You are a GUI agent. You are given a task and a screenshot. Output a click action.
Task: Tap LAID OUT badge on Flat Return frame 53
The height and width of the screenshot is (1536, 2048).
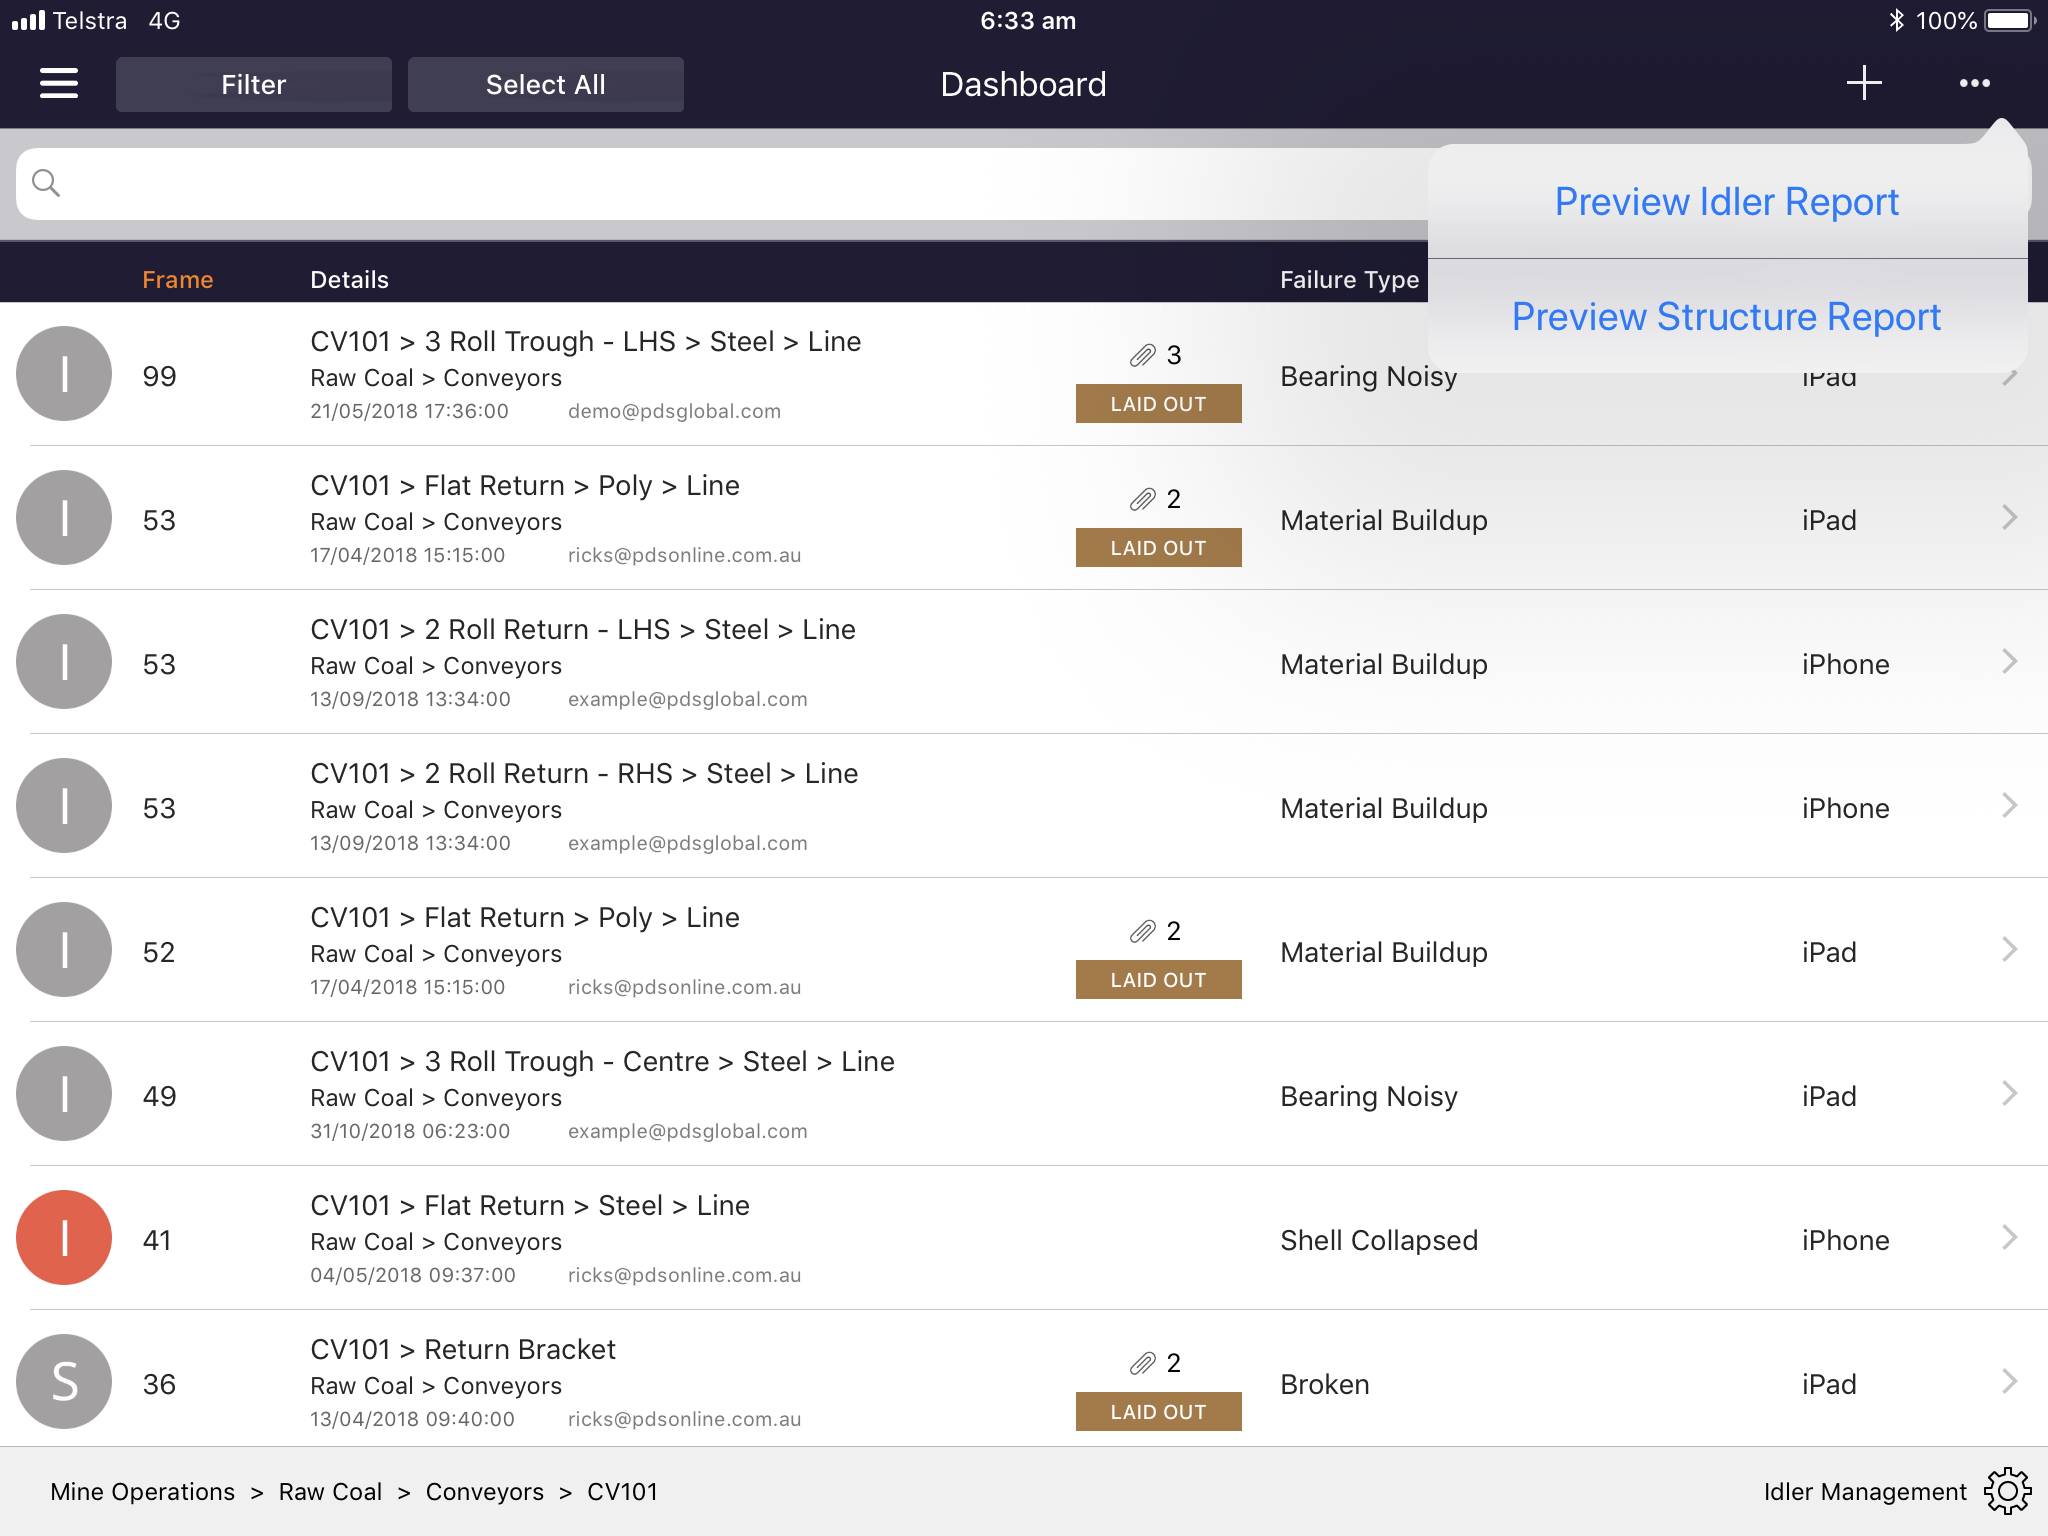pos(1158,548)
